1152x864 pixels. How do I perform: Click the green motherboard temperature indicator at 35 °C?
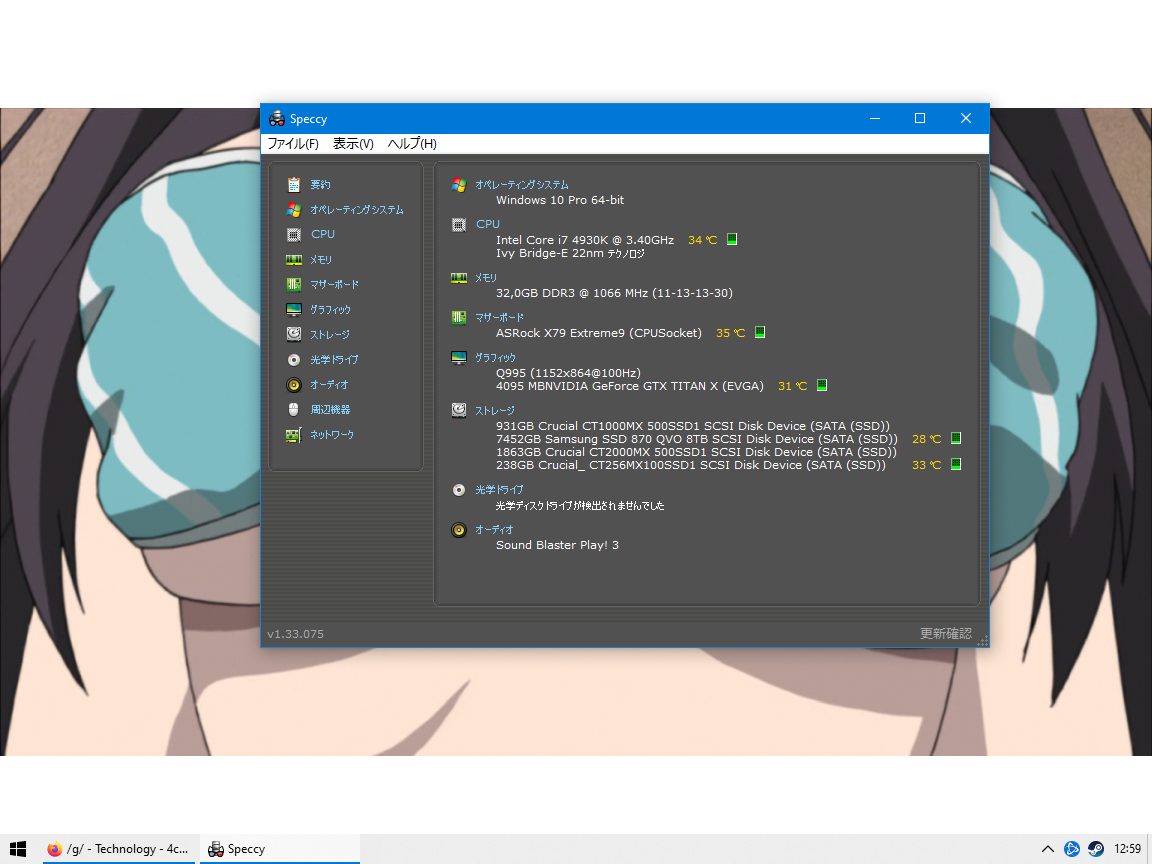760,332
